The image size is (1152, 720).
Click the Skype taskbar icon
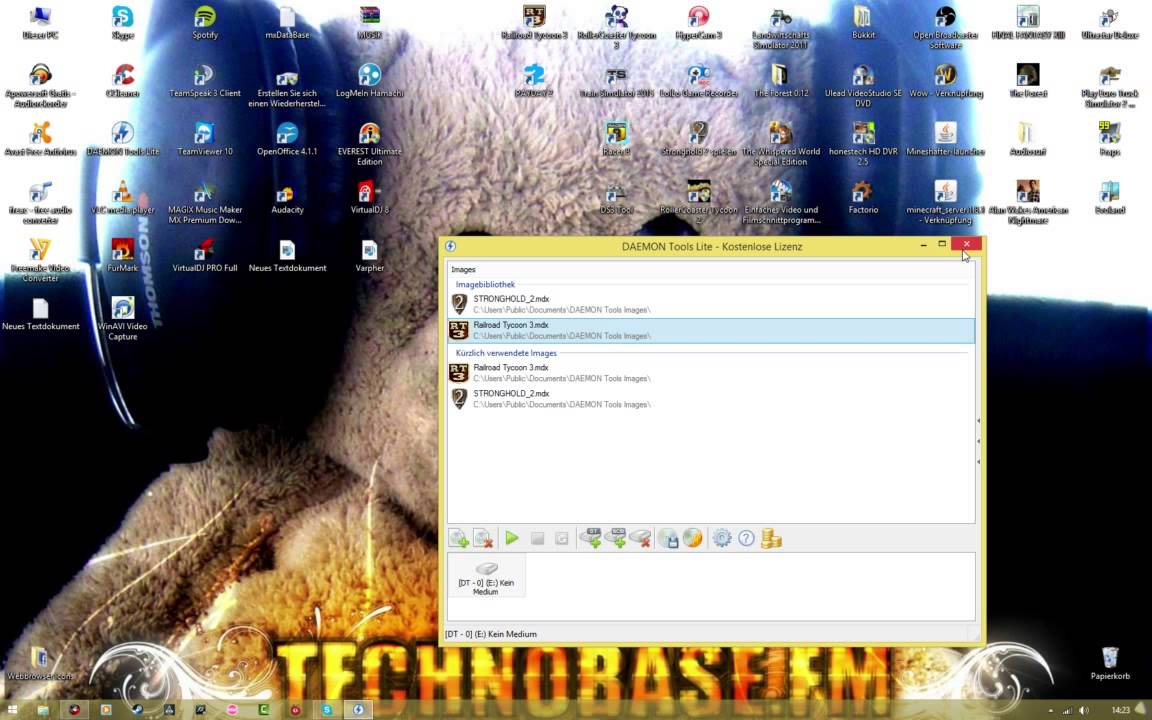327,710
